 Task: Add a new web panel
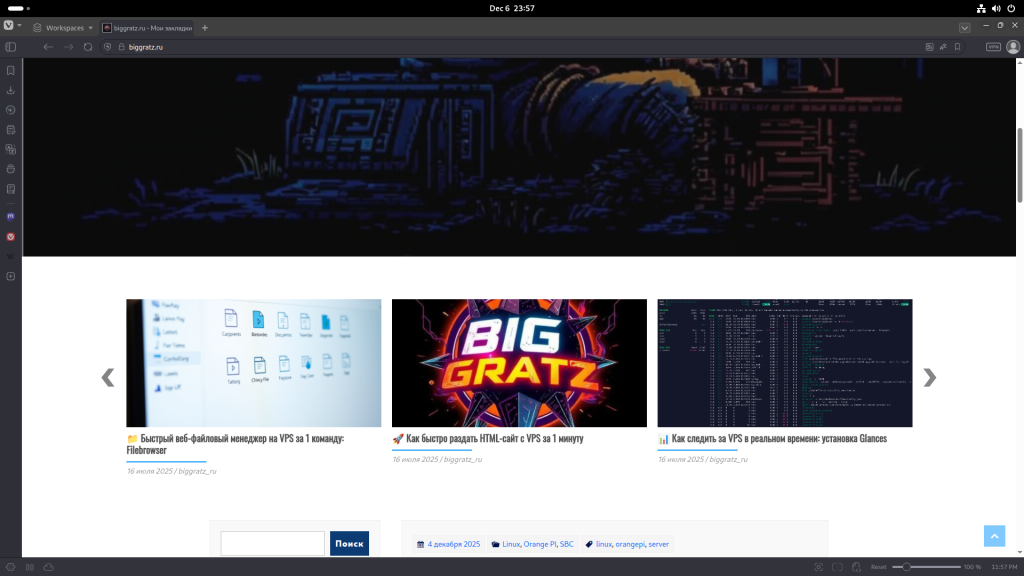pyautogui.click(x=11, y=276)
